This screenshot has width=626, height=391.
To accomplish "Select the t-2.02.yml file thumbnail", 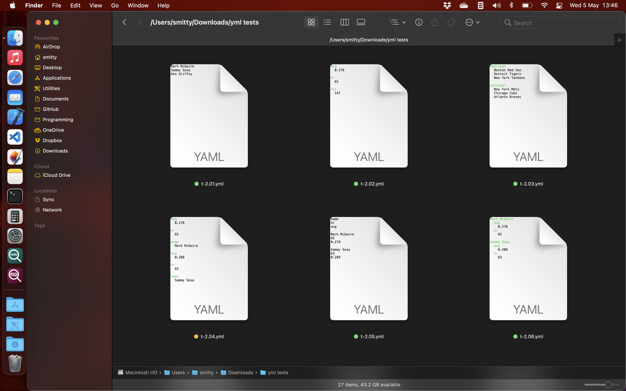I will click(368, 116).
